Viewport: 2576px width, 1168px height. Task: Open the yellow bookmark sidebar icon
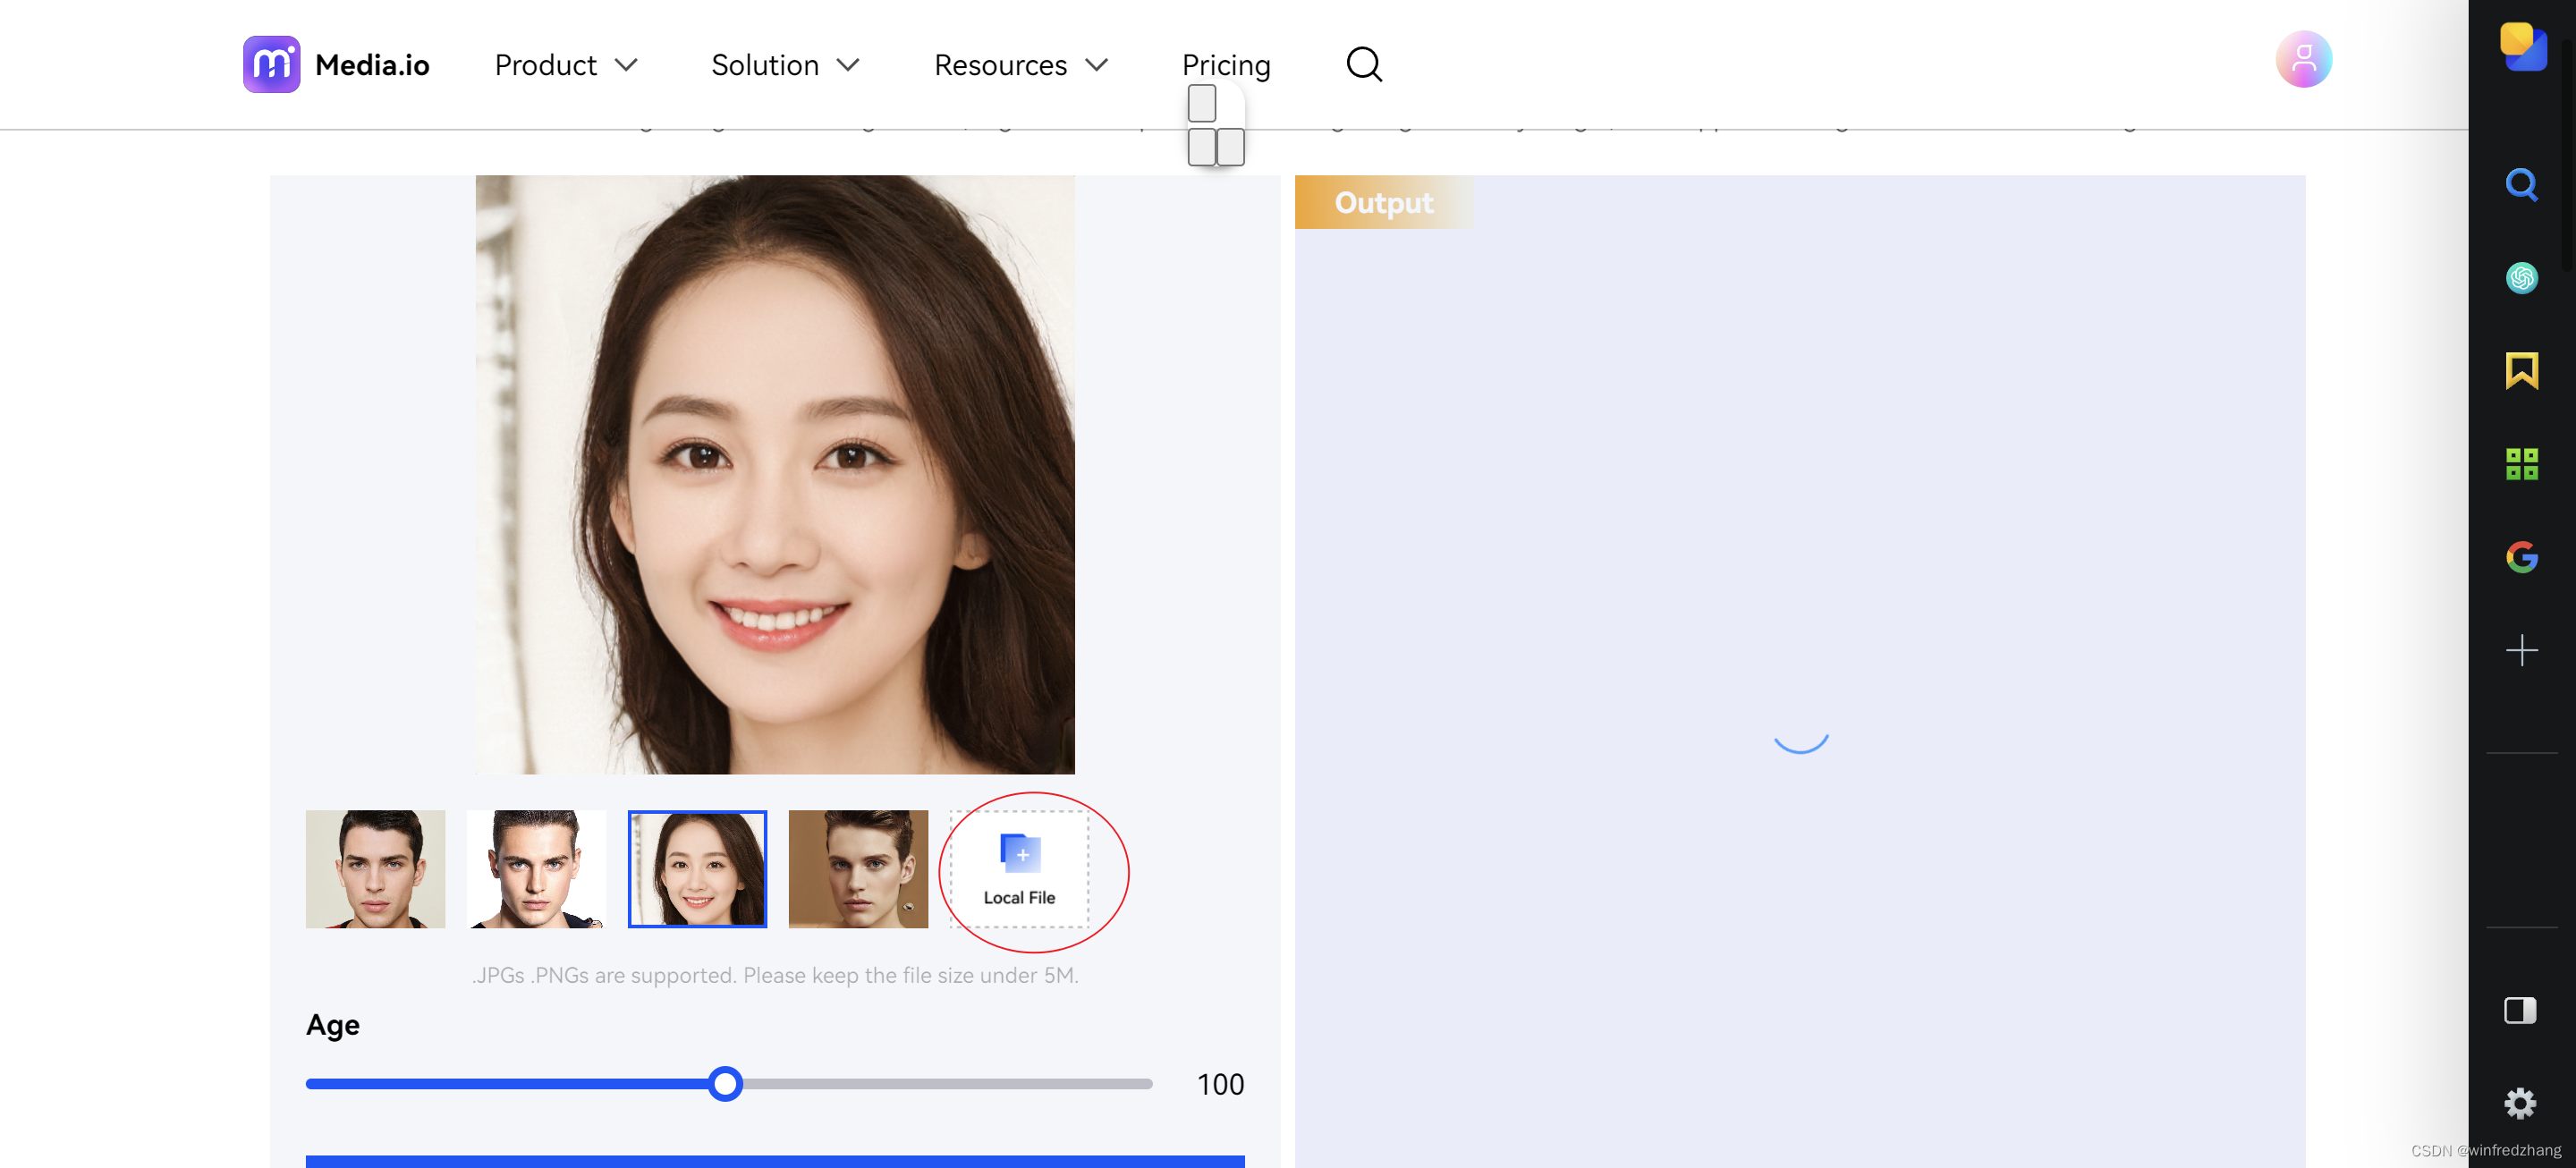click(2521, 371)
